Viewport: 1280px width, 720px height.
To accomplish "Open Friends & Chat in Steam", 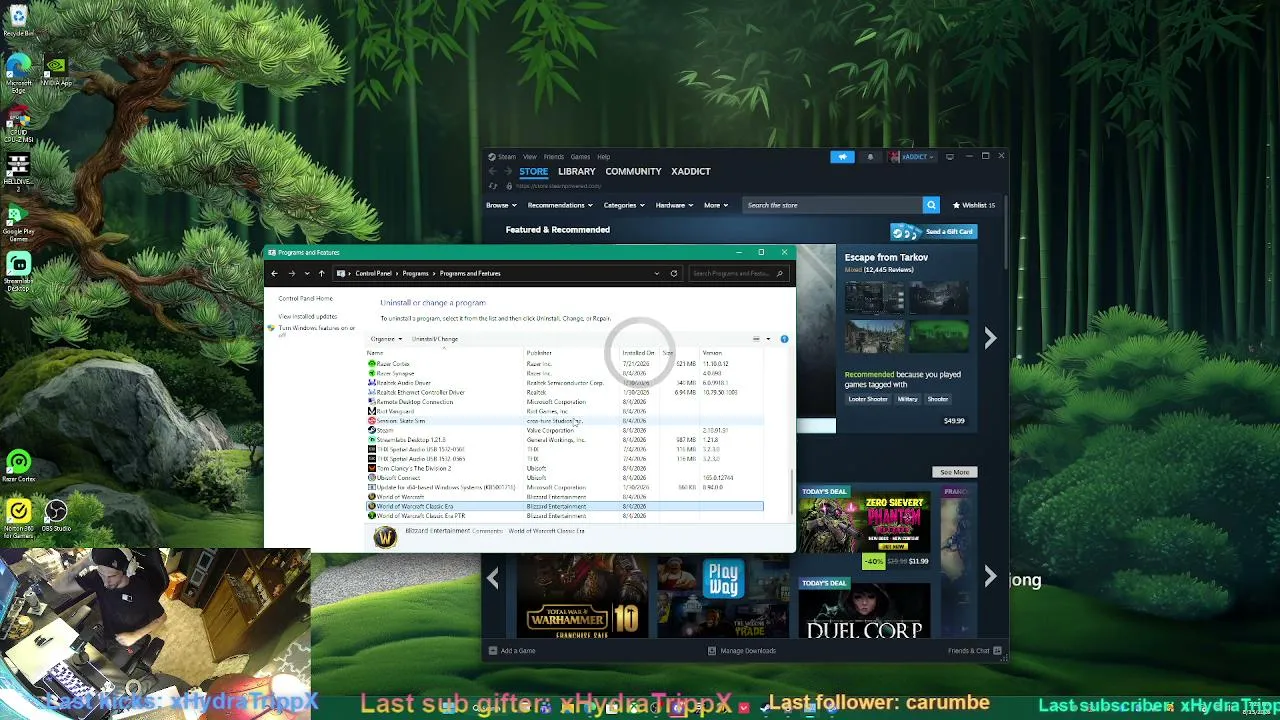I will click(x=974, y=651).
